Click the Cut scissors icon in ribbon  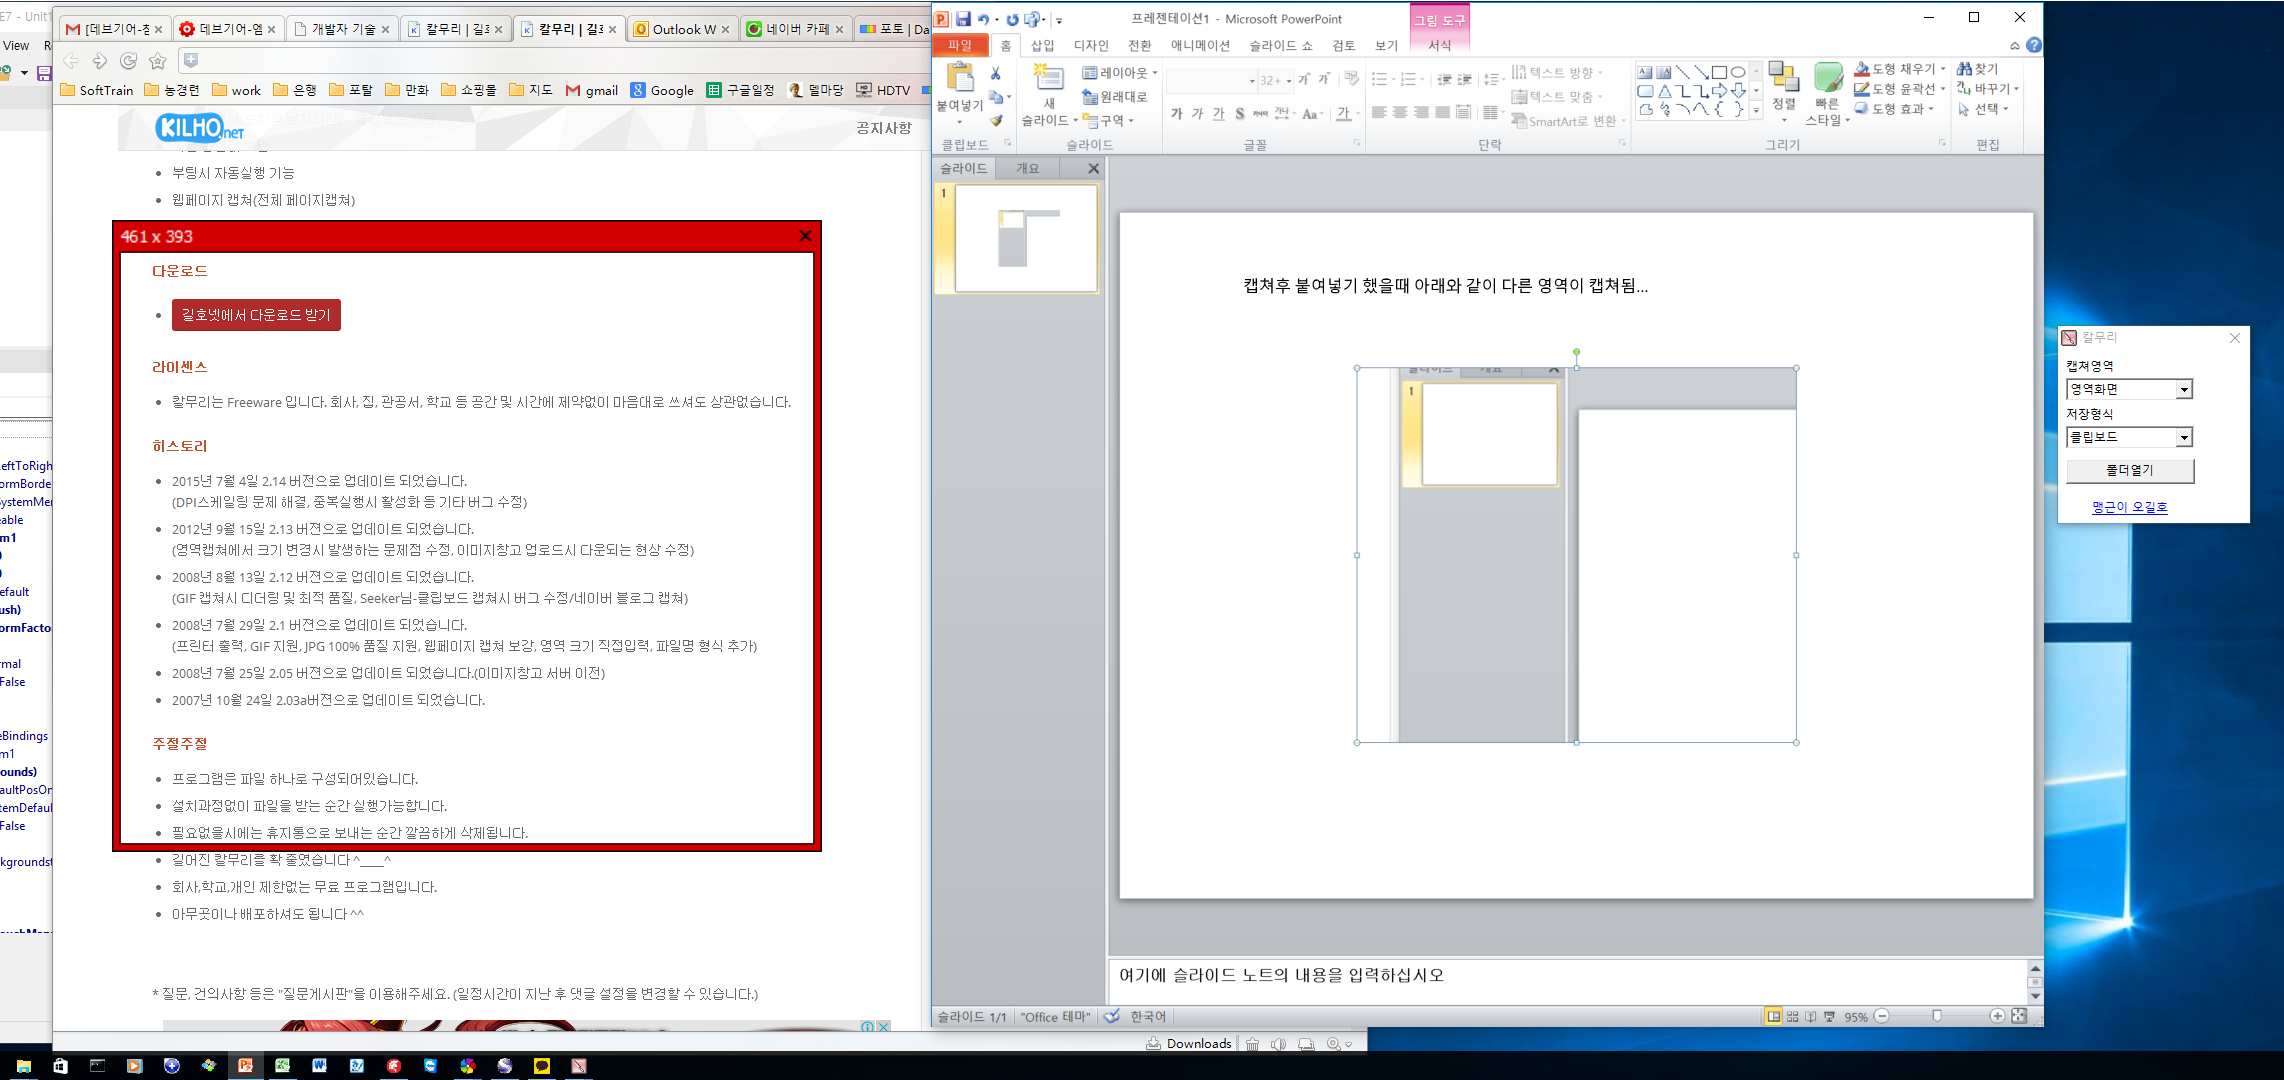coord(995,73)
